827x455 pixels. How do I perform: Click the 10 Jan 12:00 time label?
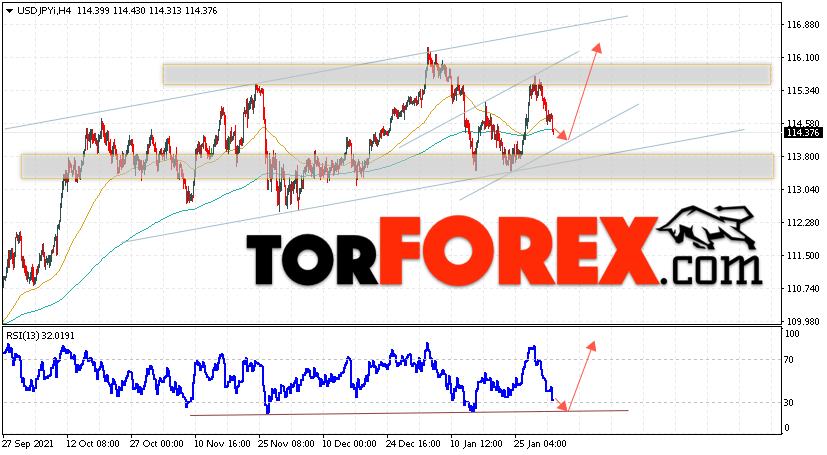coord(478,444)
